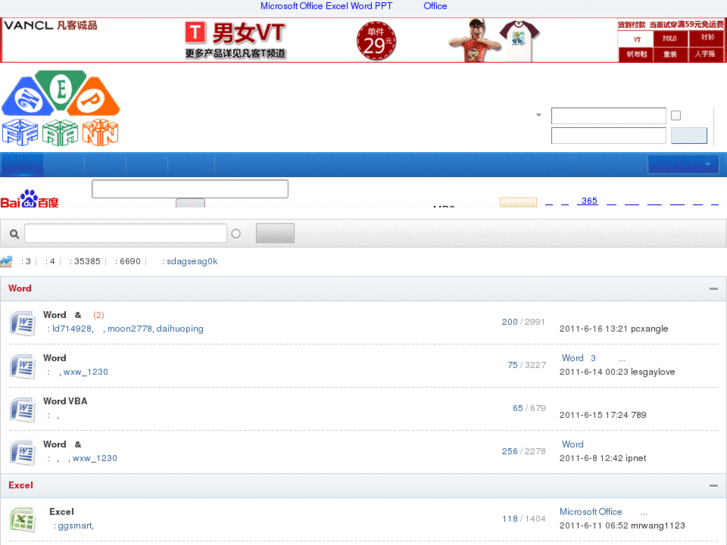Select the highlighted first navigation tab
The image size is (727, 545).
coord(22,164)
